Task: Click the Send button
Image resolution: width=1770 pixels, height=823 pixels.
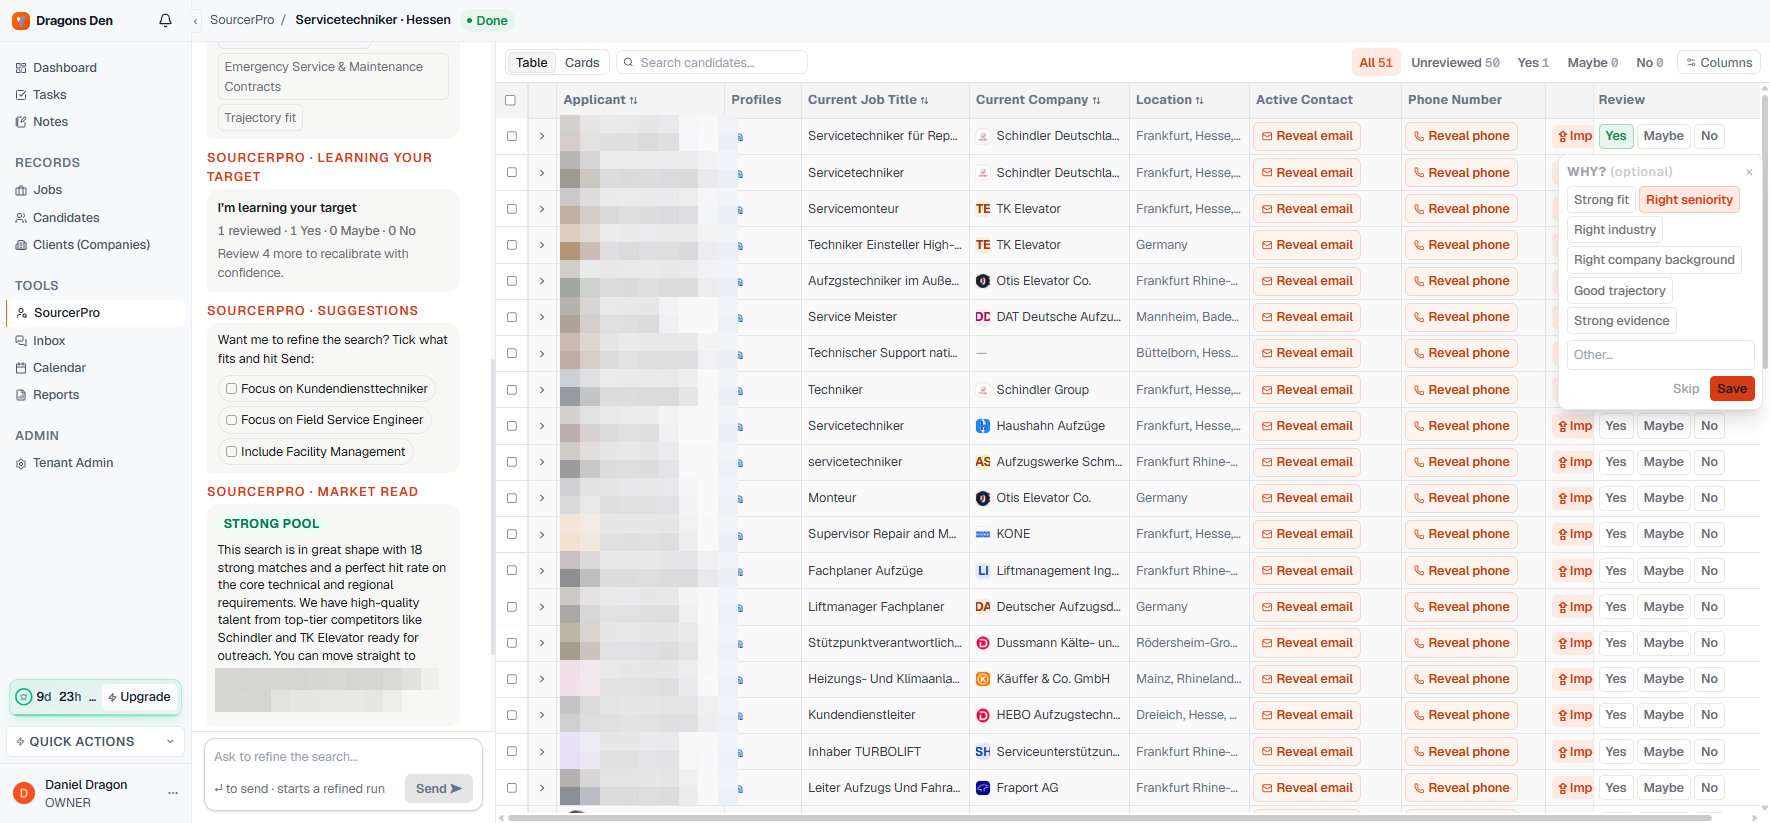Action: coord(438,789)
